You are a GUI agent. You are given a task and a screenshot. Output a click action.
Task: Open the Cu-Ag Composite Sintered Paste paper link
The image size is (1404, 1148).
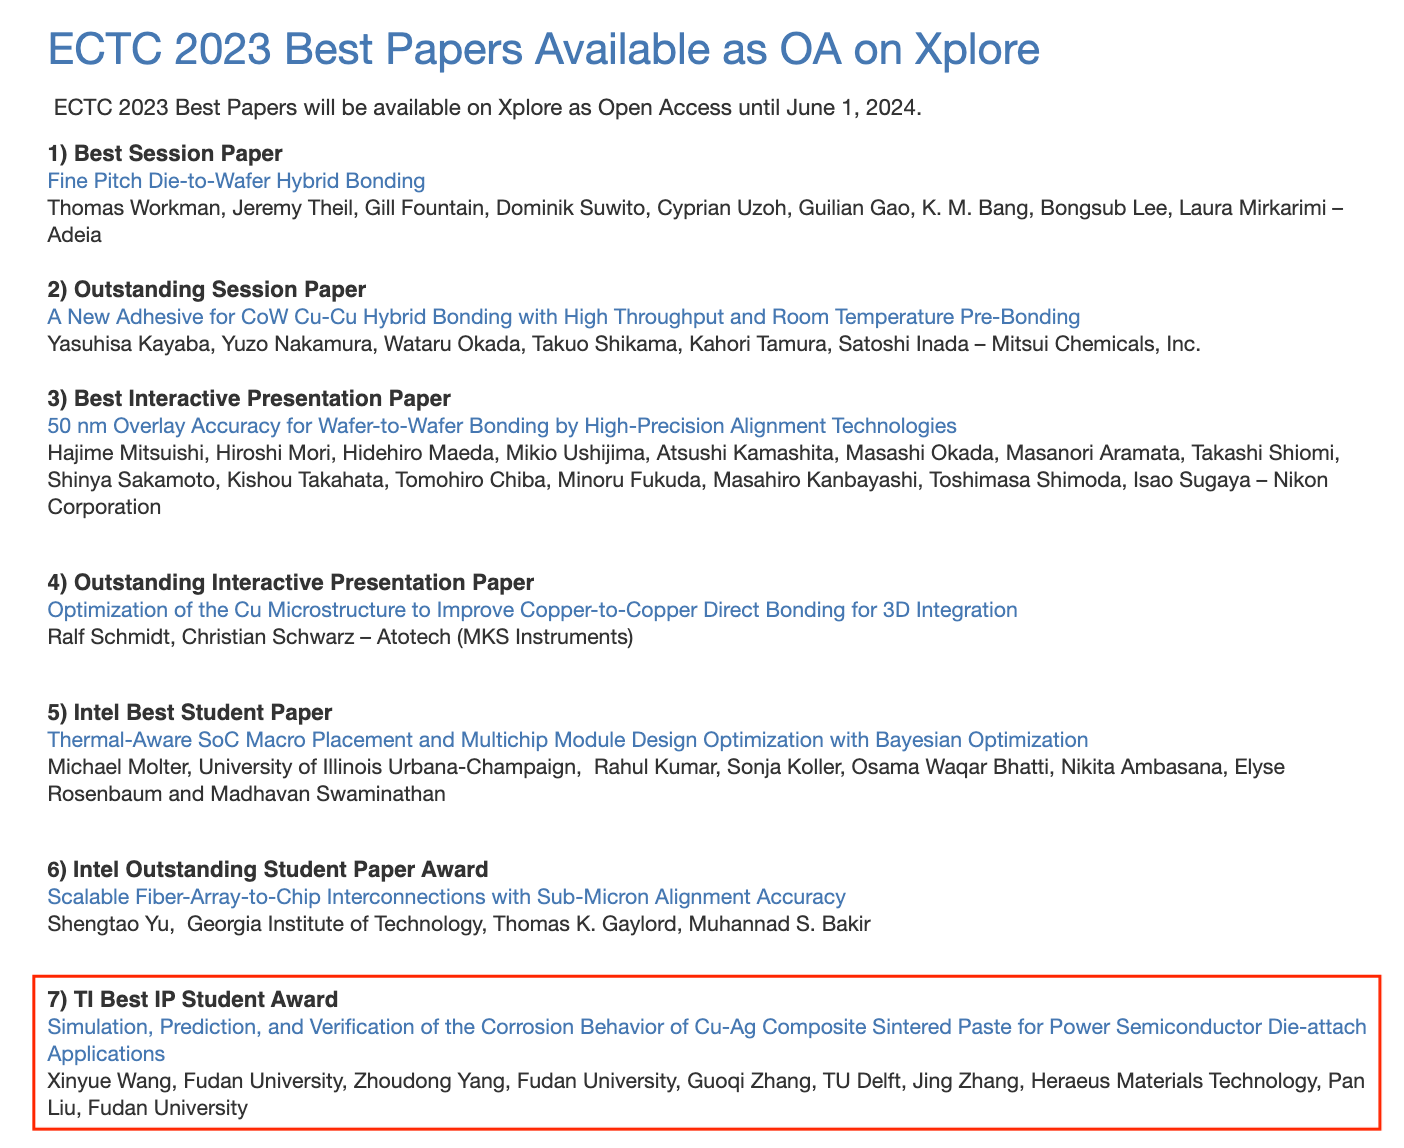(706, 1028)
